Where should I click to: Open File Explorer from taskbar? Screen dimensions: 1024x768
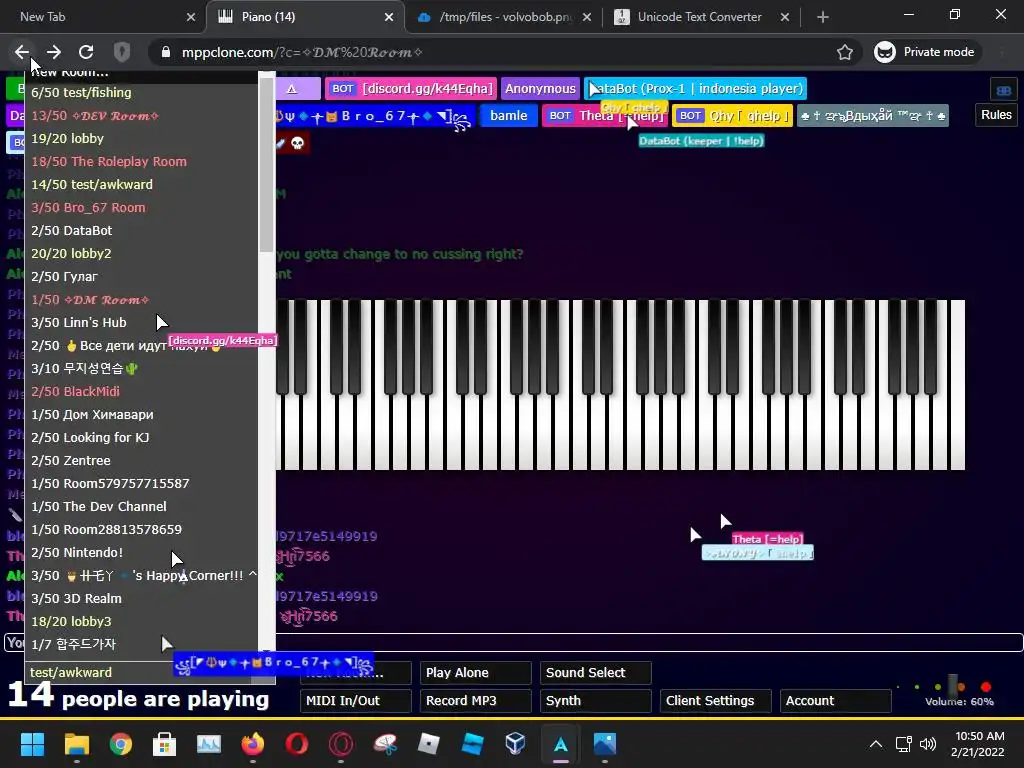tap(76, 744)
